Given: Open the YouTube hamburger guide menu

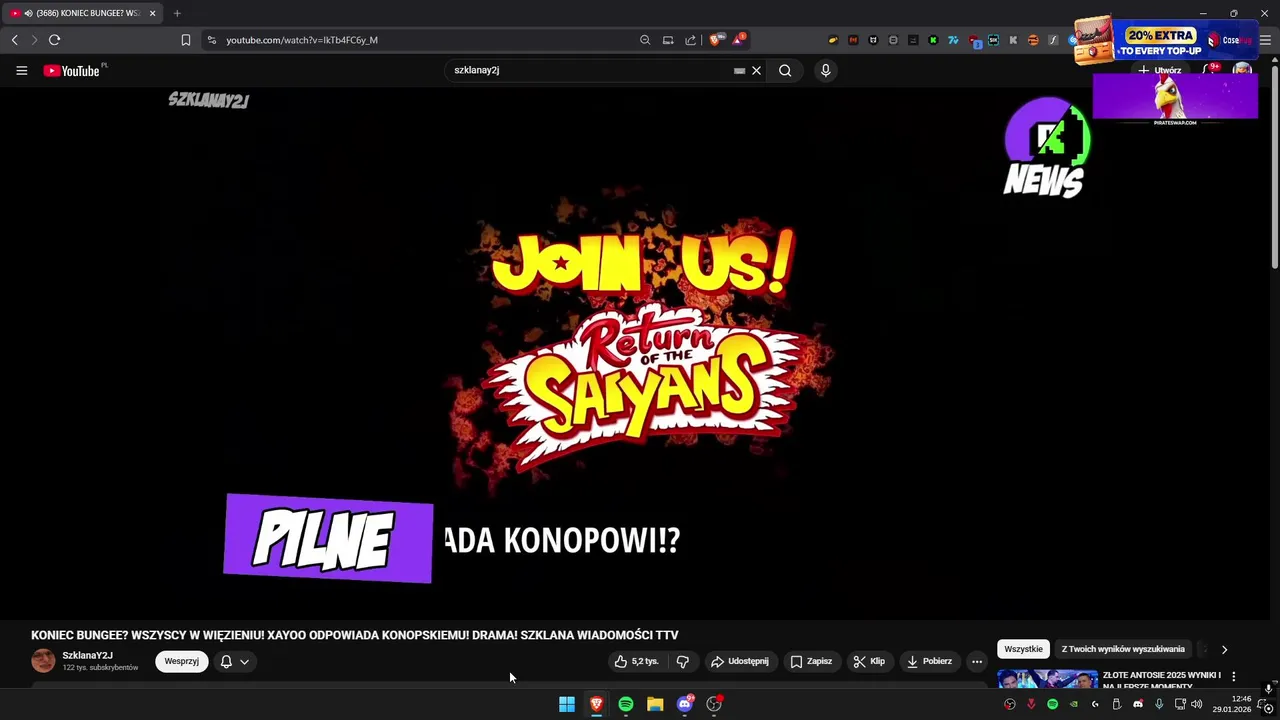Looking at the screenshot, I should pyautogui.click(x=21, y=71).
